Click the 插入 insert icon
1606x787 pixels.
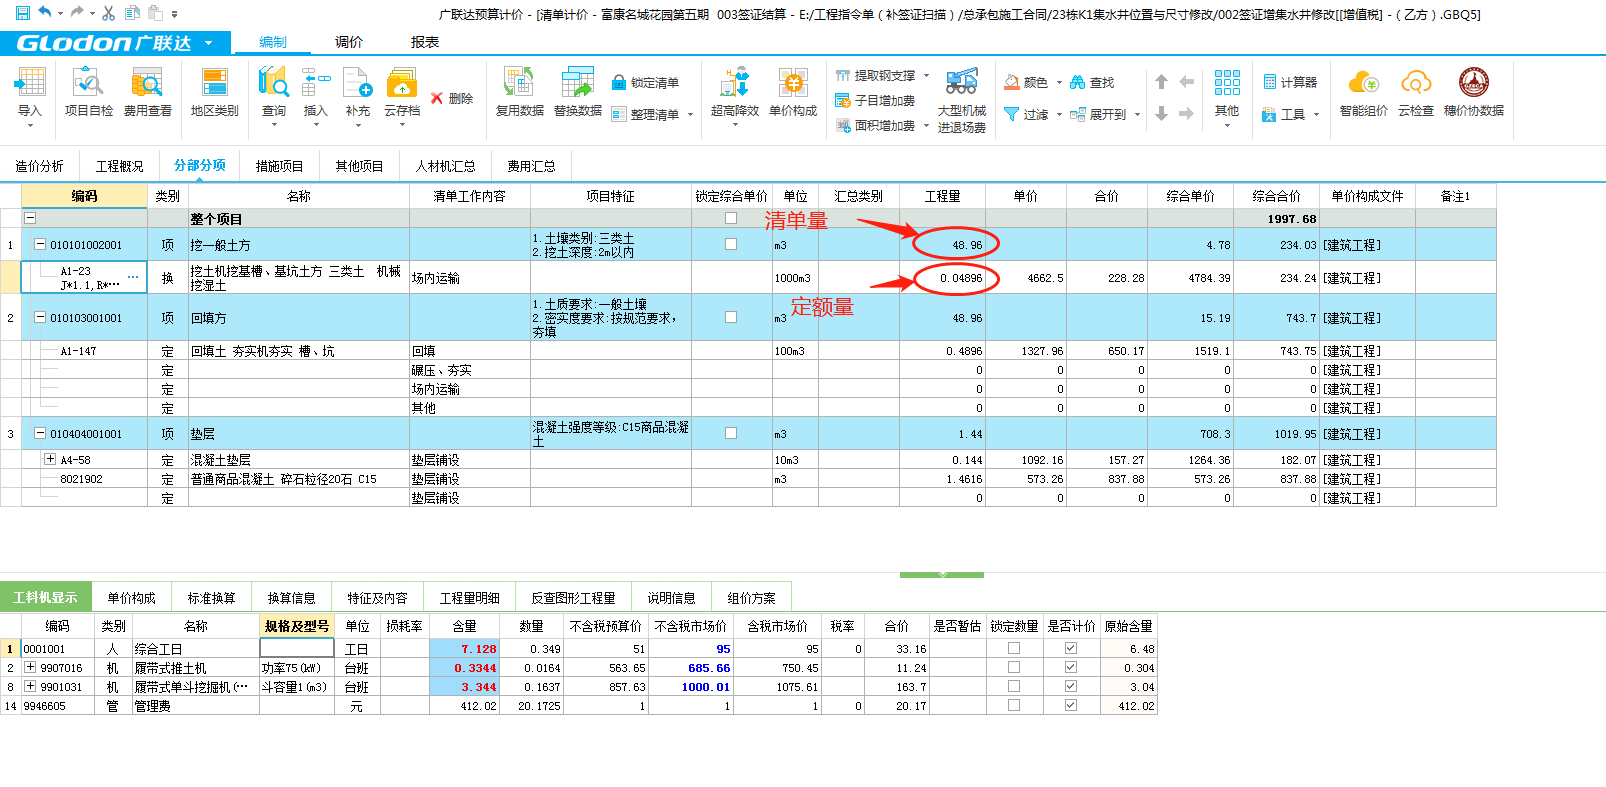coord(316,83)
